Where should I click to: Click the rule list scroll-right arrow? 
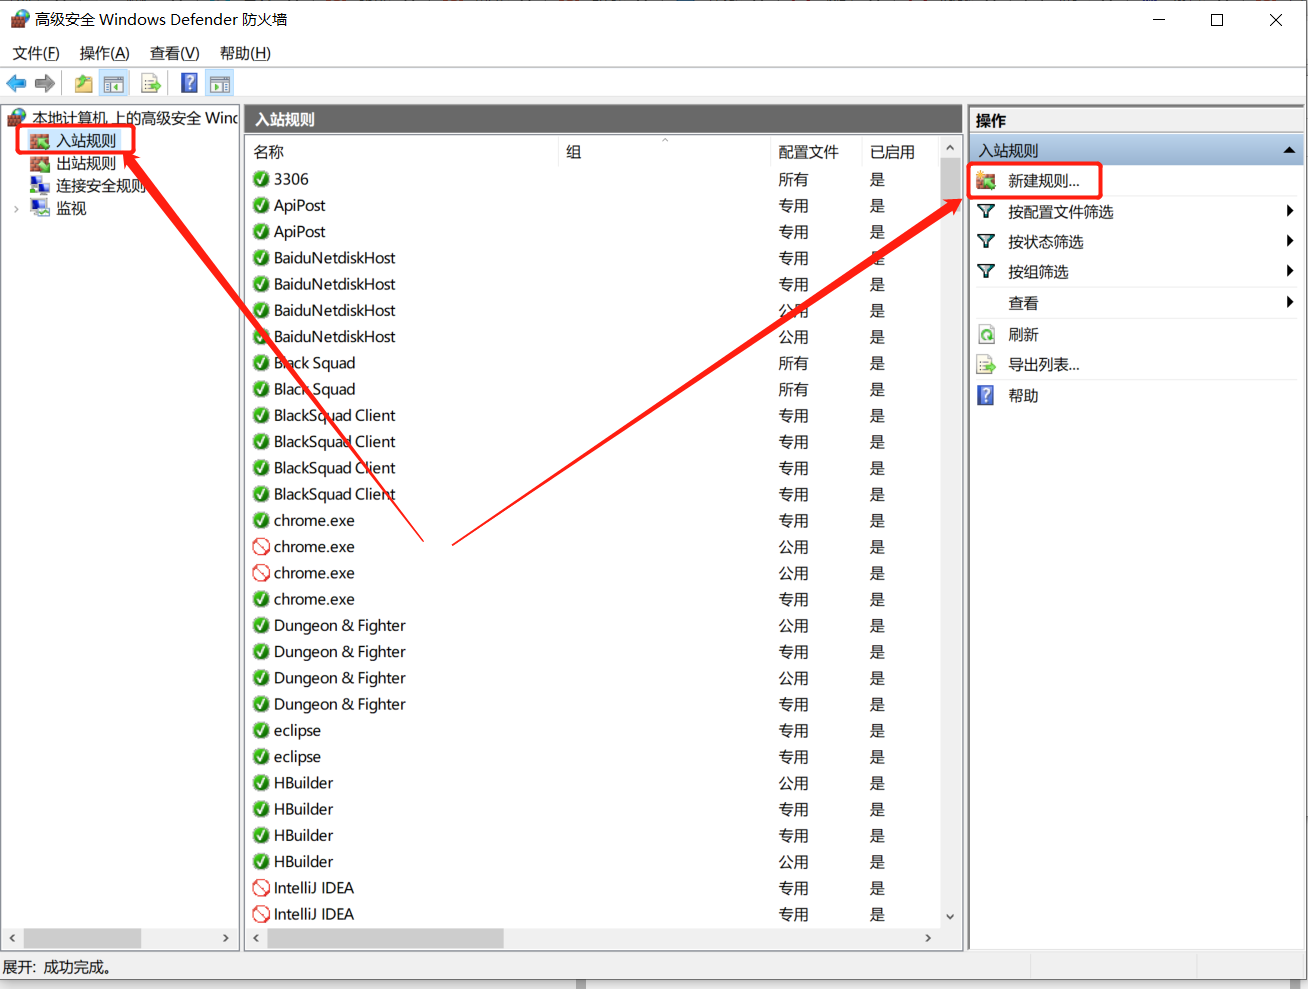pos(928,938)
